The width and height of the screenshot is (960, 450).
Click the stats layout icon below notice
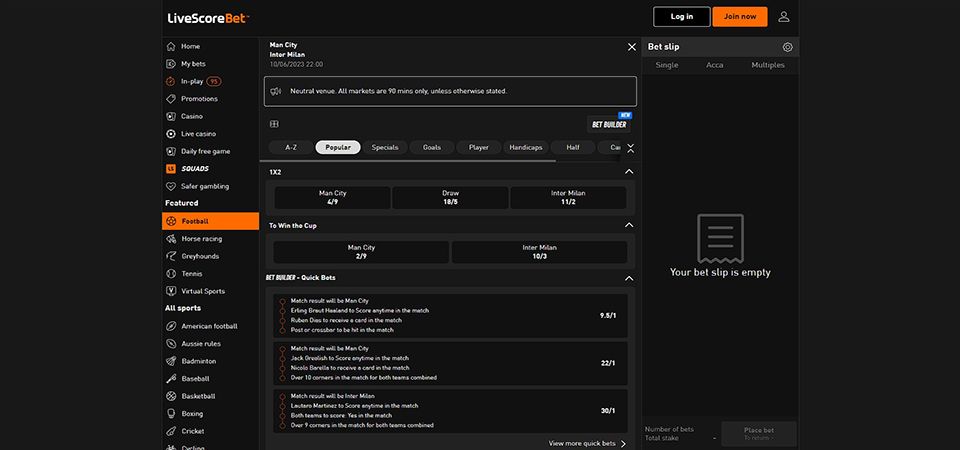[x=274, y=124]
